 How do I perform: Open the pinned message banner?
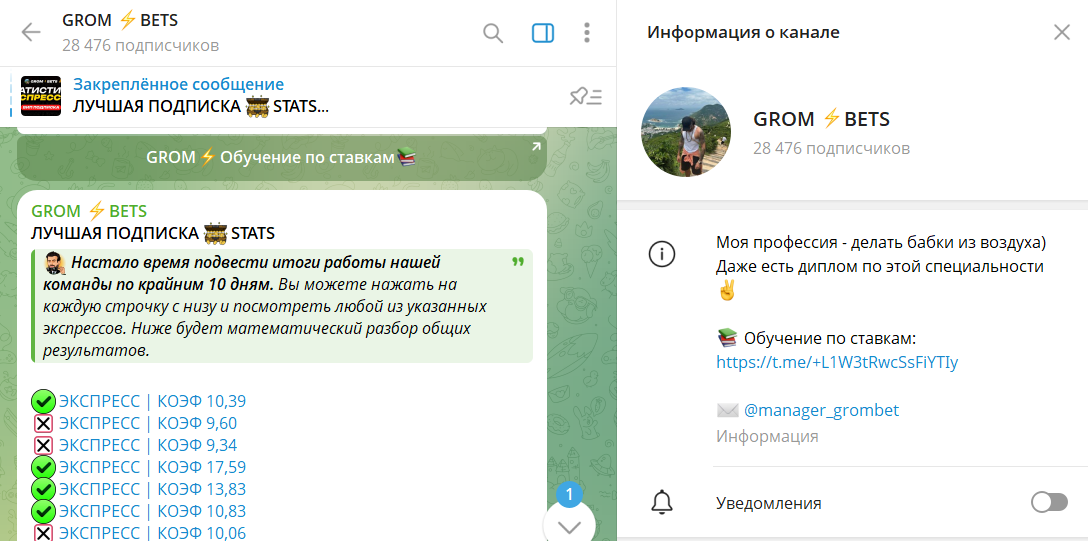(x=200, y=96)
